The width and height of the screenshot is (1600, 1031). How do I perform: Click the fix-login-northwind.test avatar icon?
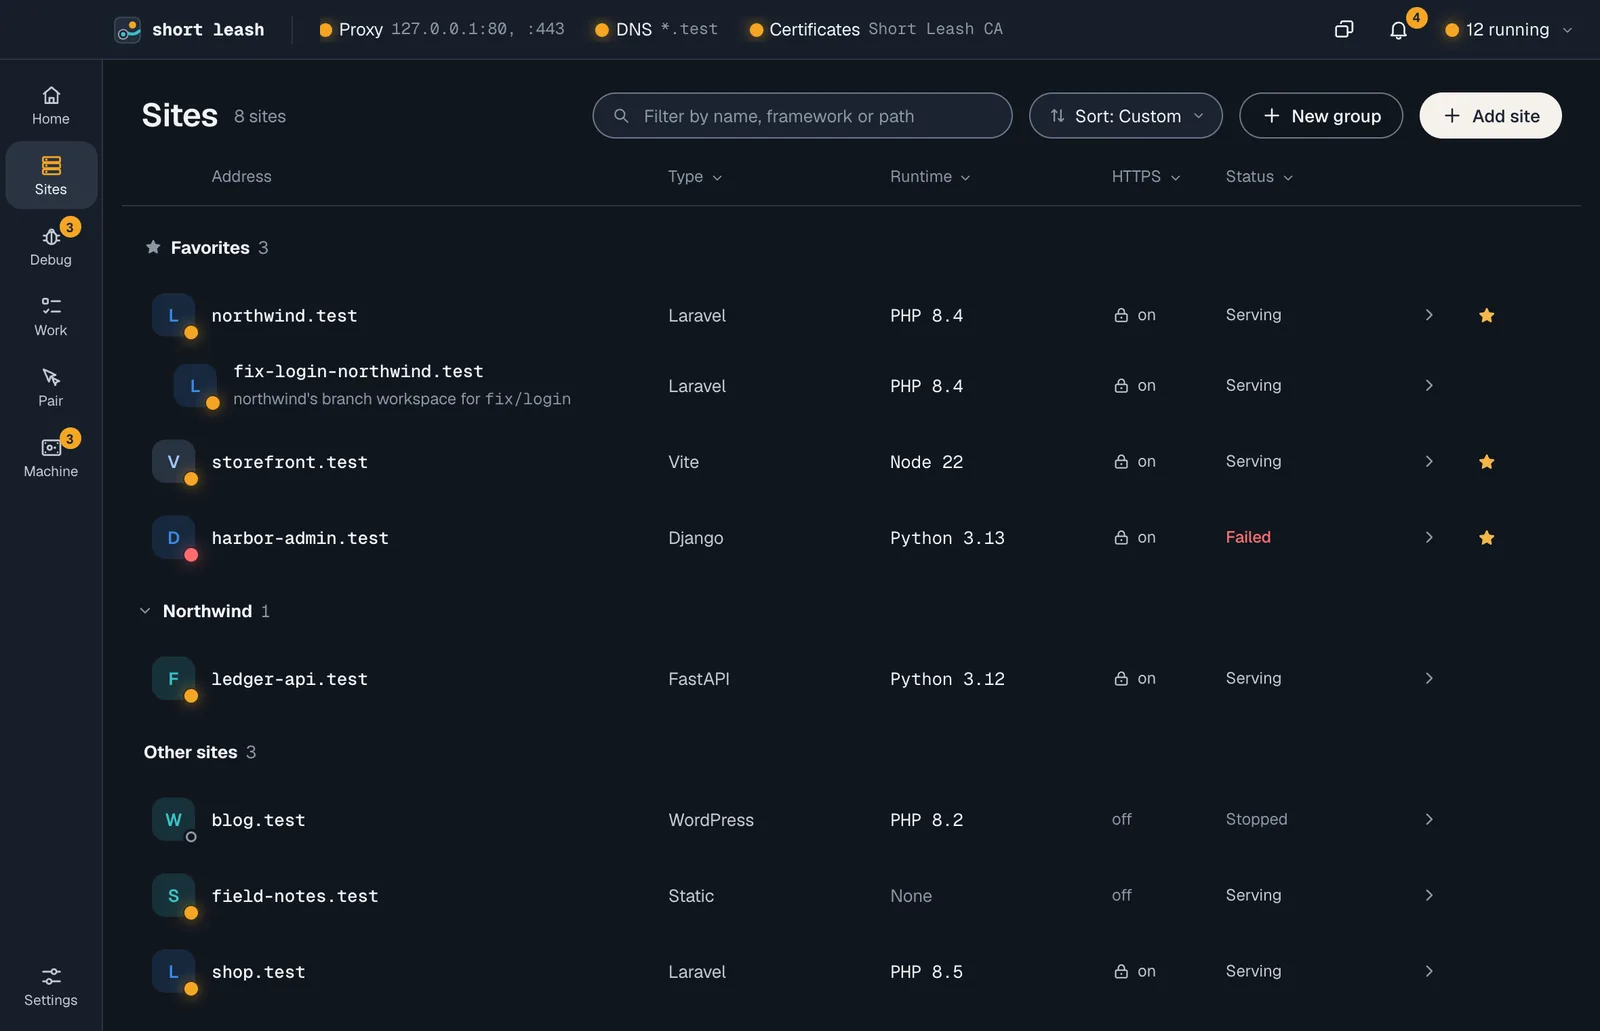pos(195,386)
